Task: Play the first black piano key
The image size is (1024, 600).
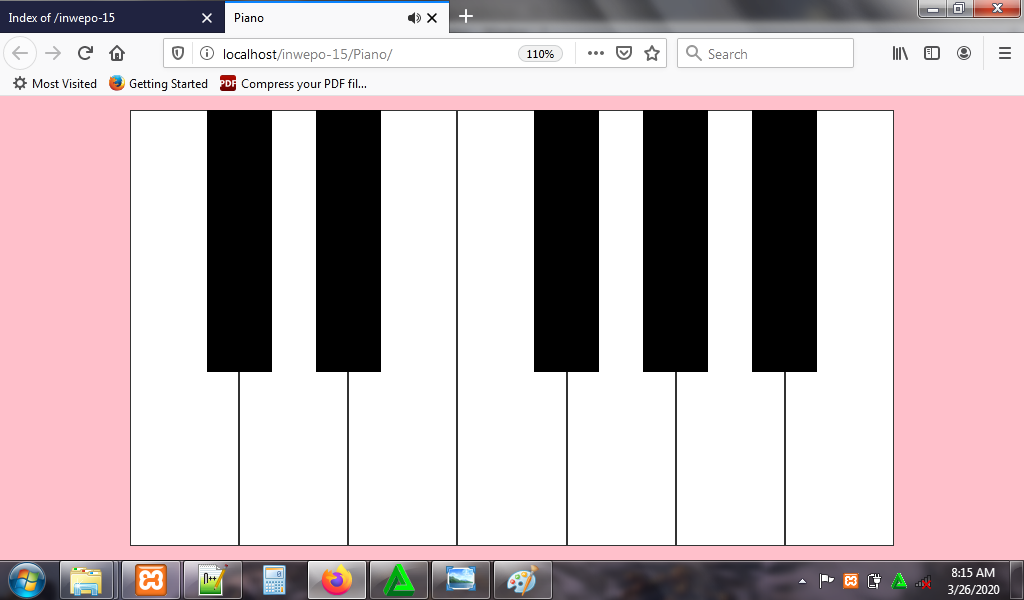Action: pos(239,241)
